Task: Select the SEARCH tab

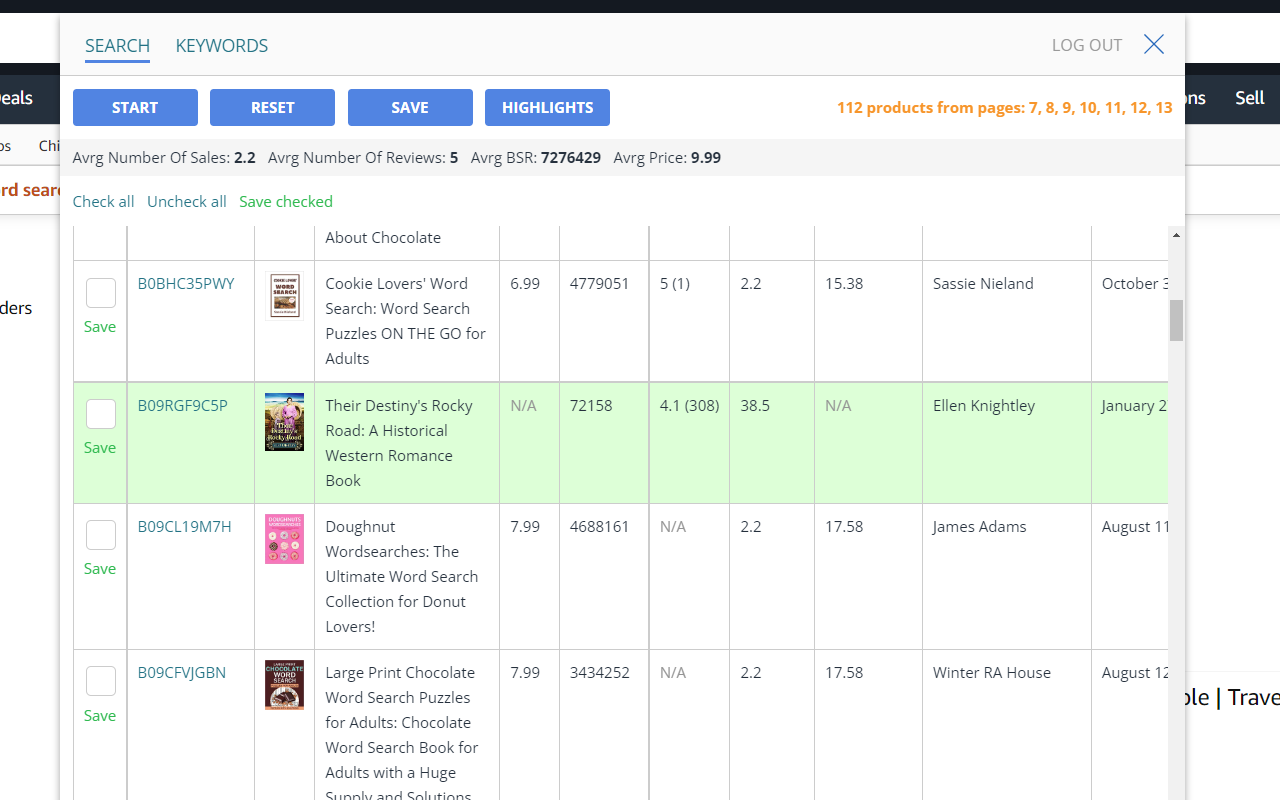Action: [117, 46]
